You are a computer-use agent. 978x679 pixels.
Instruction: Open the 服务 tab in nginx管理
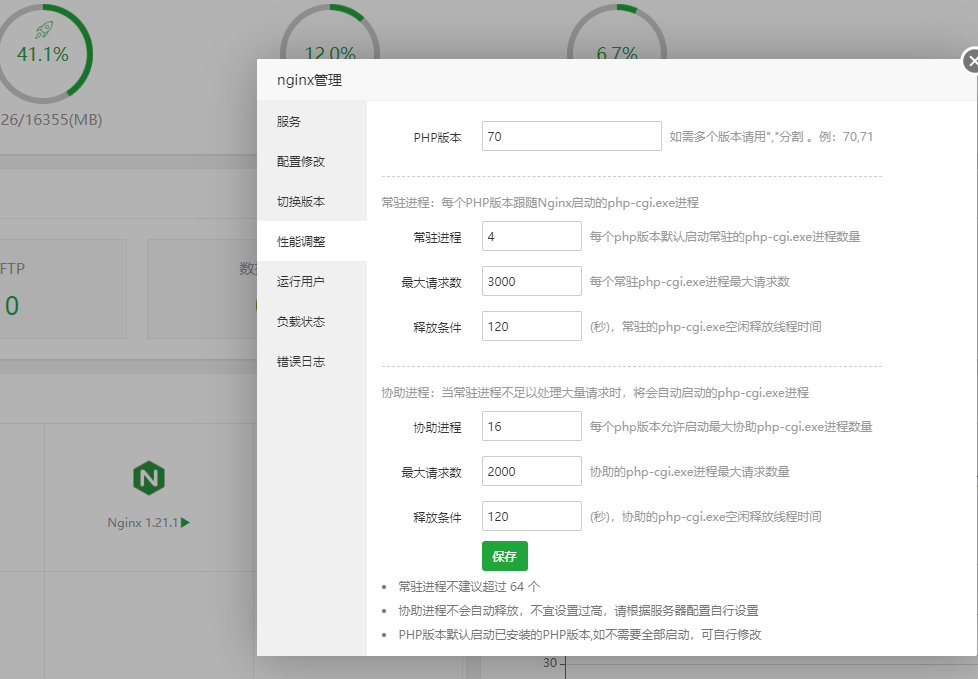coord(312,121)
